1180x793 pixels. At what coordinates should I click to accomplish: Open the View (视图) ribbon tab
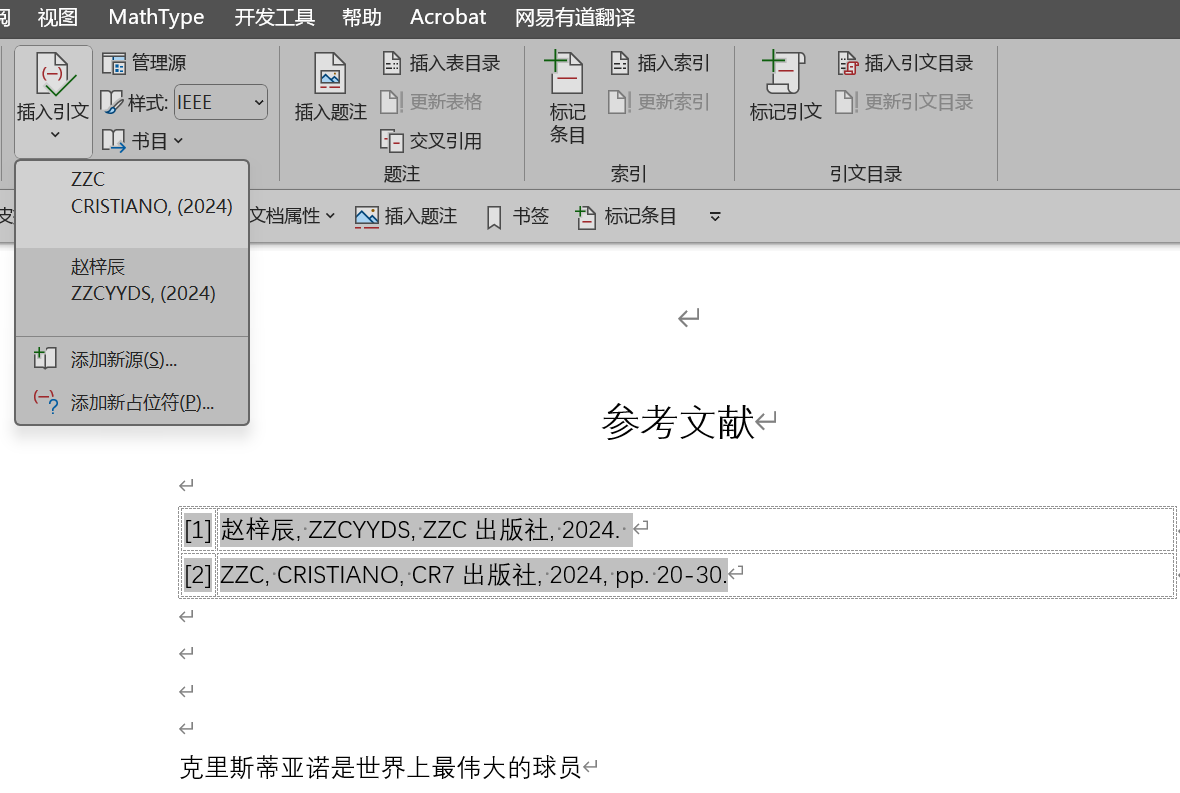click(58, 17)
